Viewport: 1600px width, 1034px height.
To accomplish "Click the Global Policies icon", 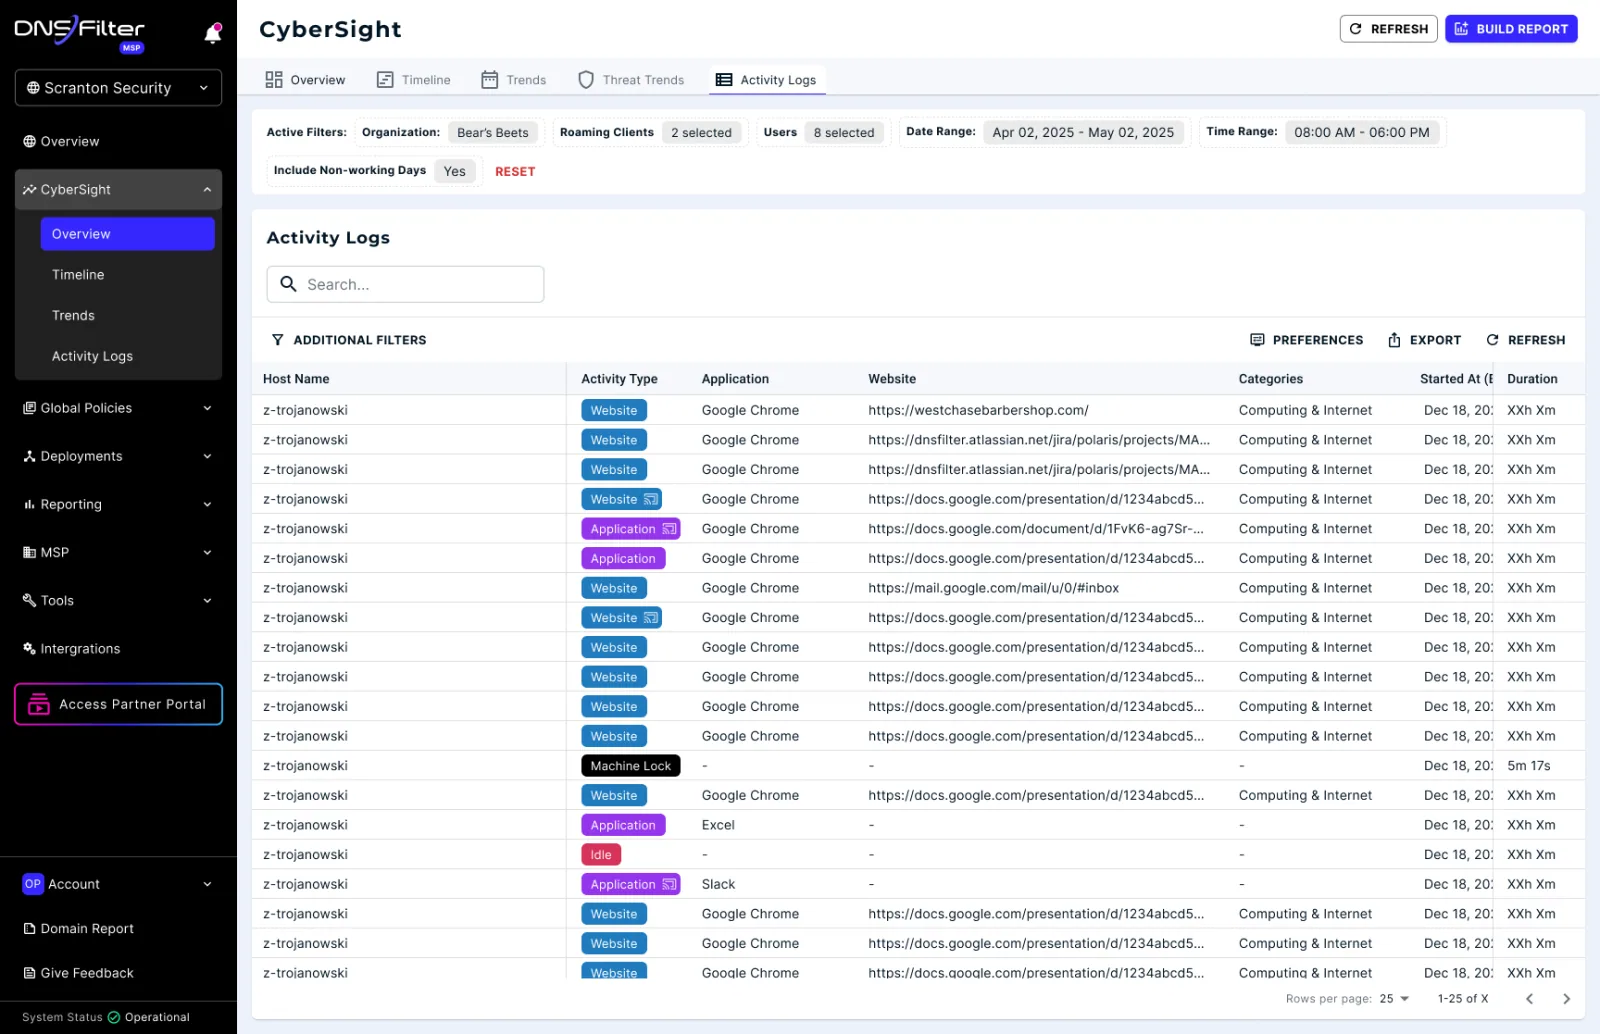I will click(30, 408).
